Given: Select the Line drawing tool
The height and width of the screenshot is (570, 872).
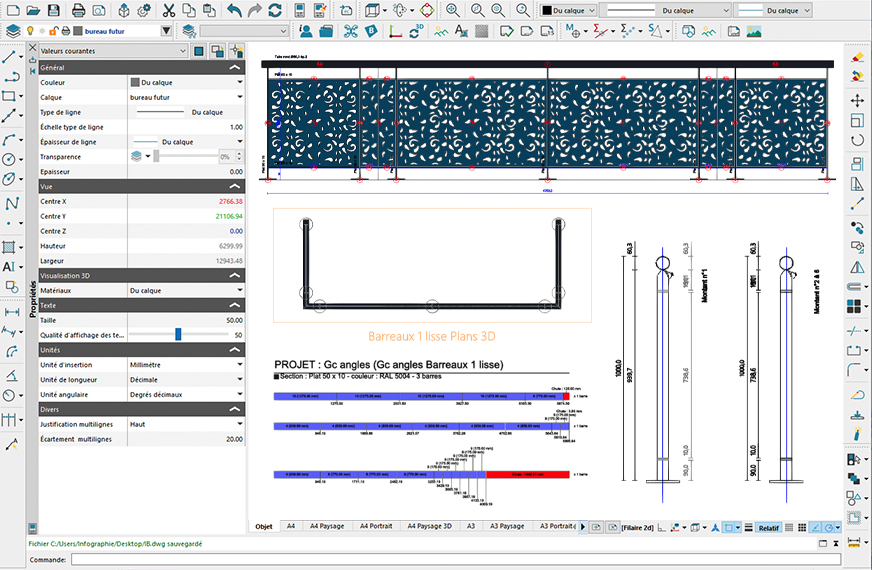Looking at the screenshot, I should click(x=10, y=57).
